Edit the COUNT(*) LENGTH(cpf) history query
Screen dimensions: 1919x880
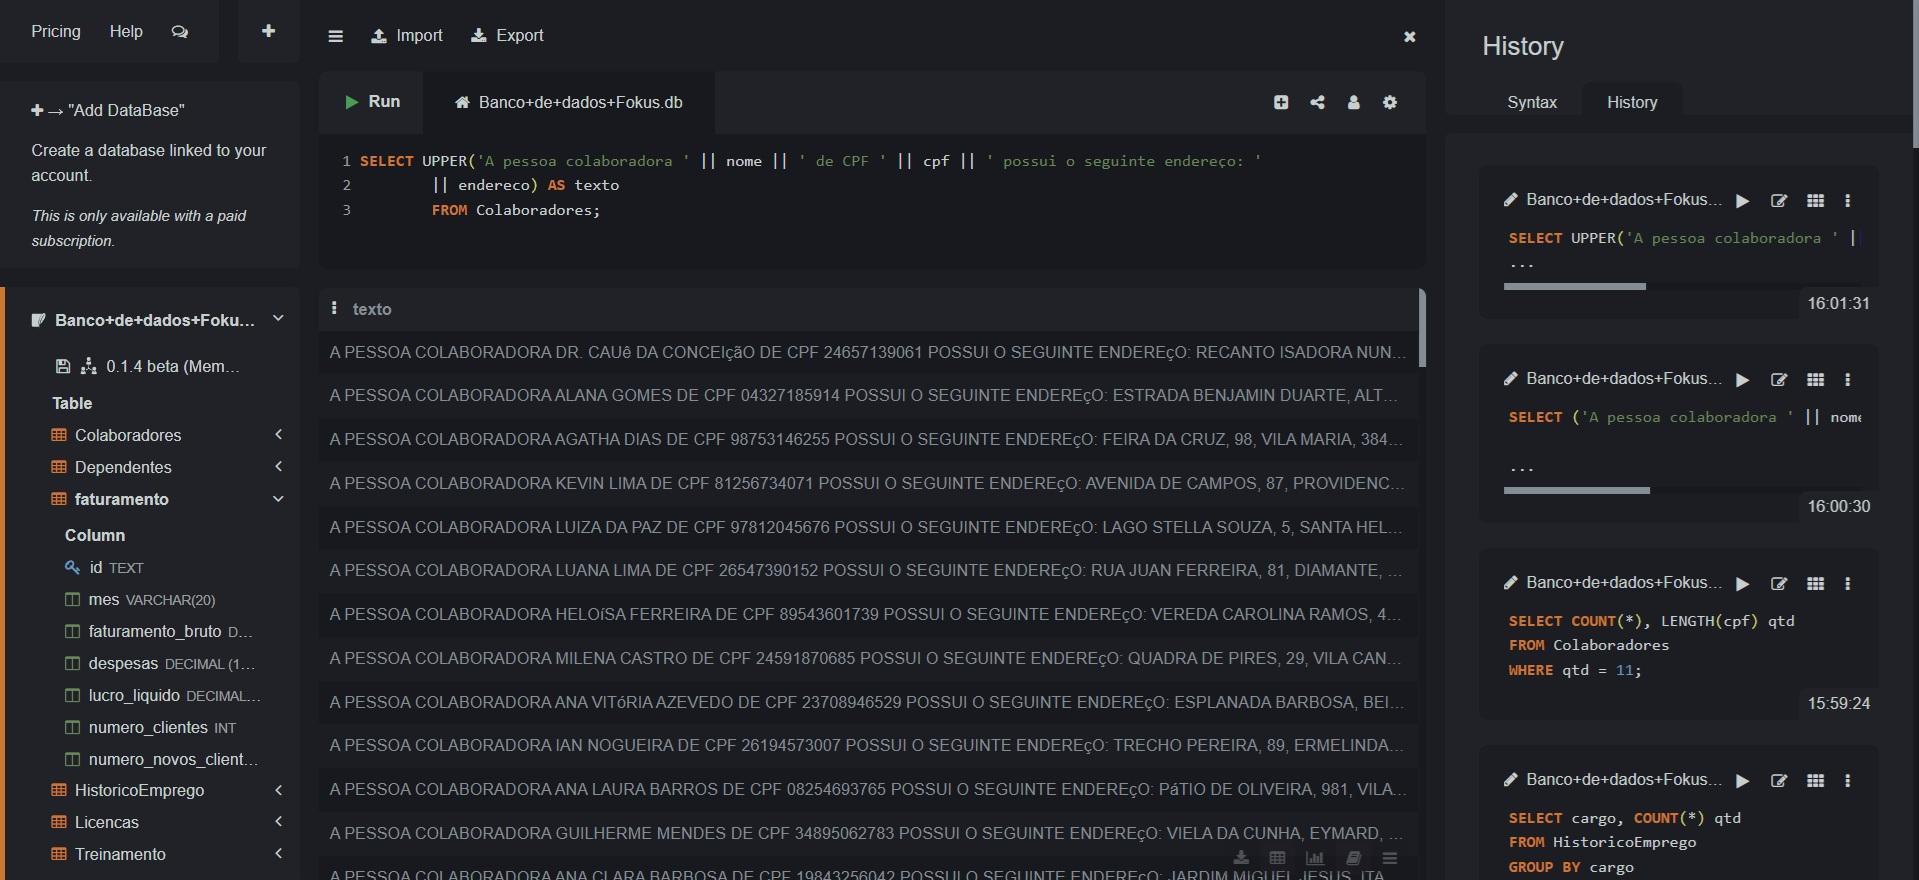click(1779, 584)
